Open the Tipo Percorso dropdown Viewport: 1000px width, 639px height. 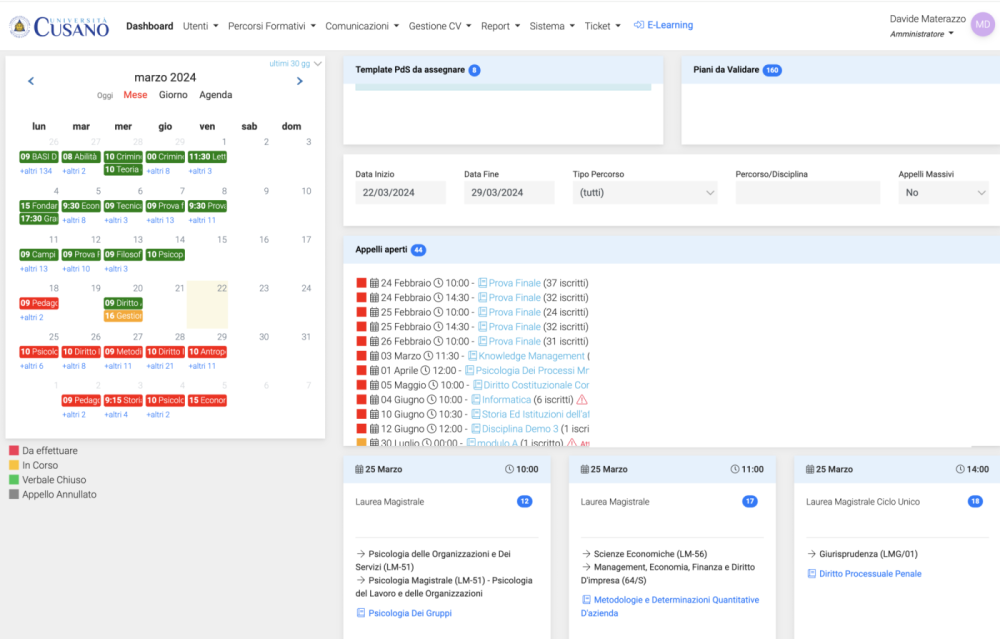tap(644, 192)
